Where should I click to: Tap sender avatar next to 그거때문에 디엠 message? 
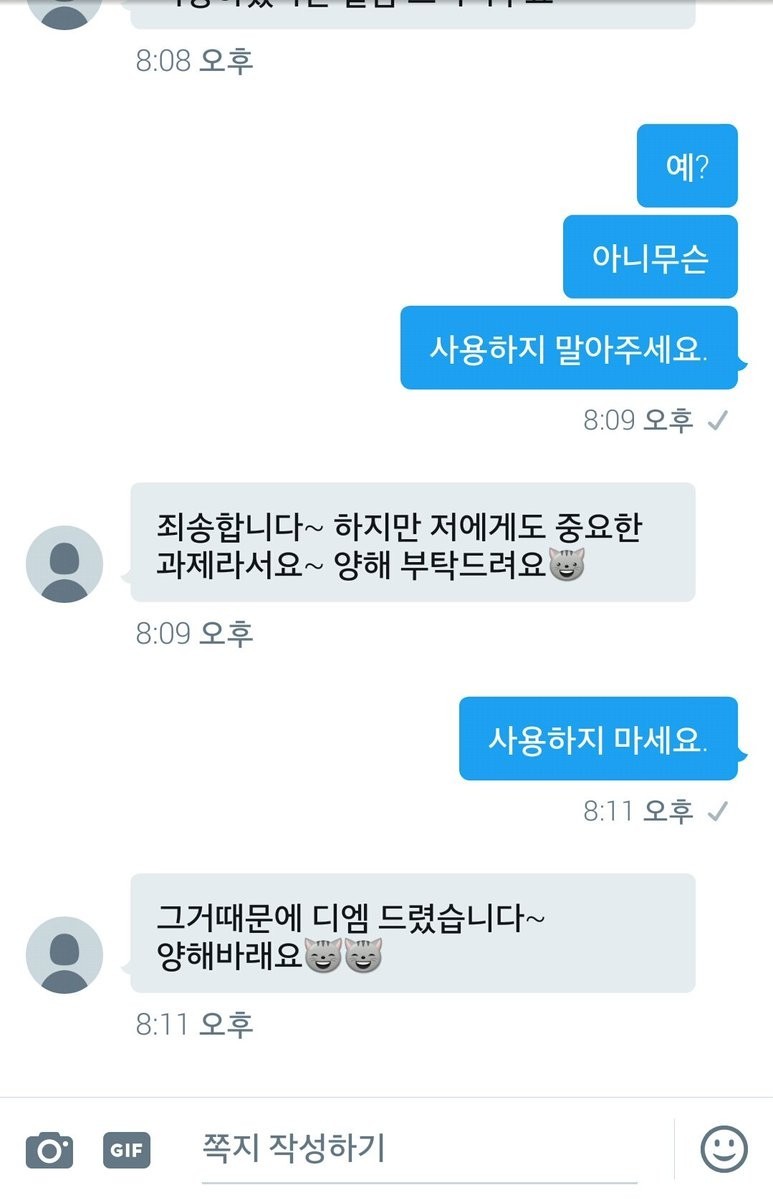(x=64, y=955)
